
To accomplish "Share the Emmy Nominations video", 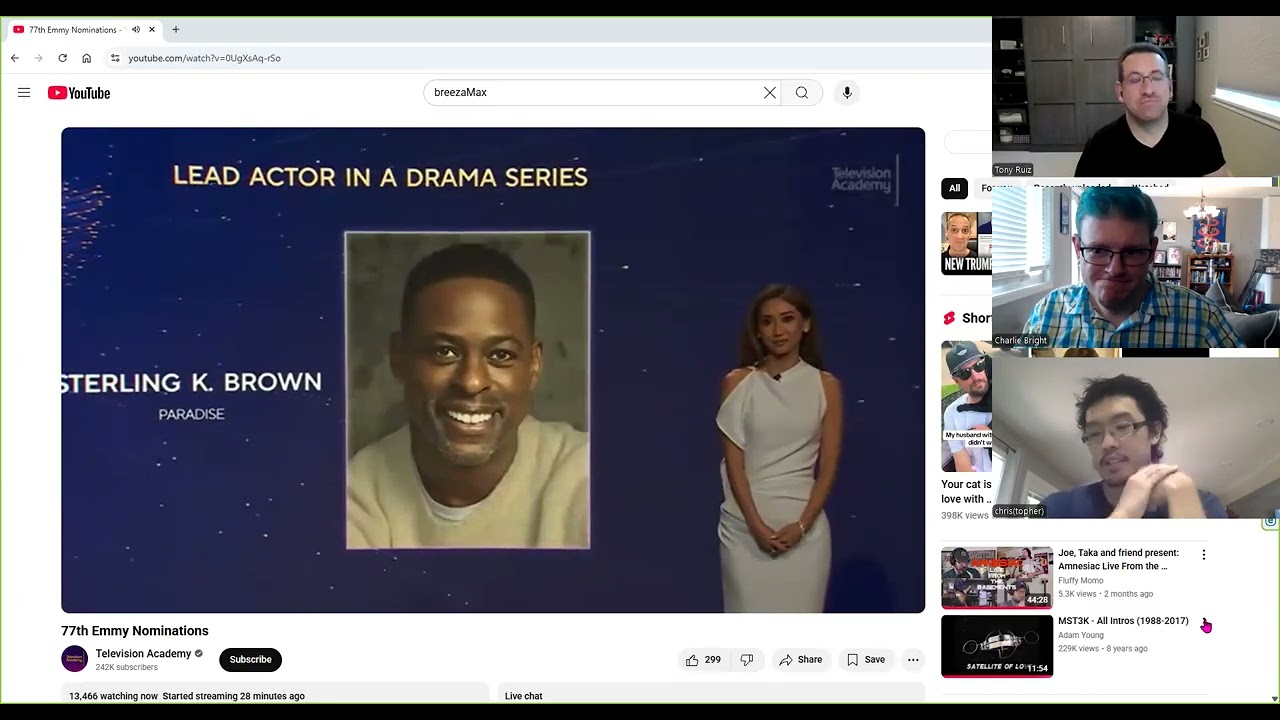I will (x=801, y=660).
